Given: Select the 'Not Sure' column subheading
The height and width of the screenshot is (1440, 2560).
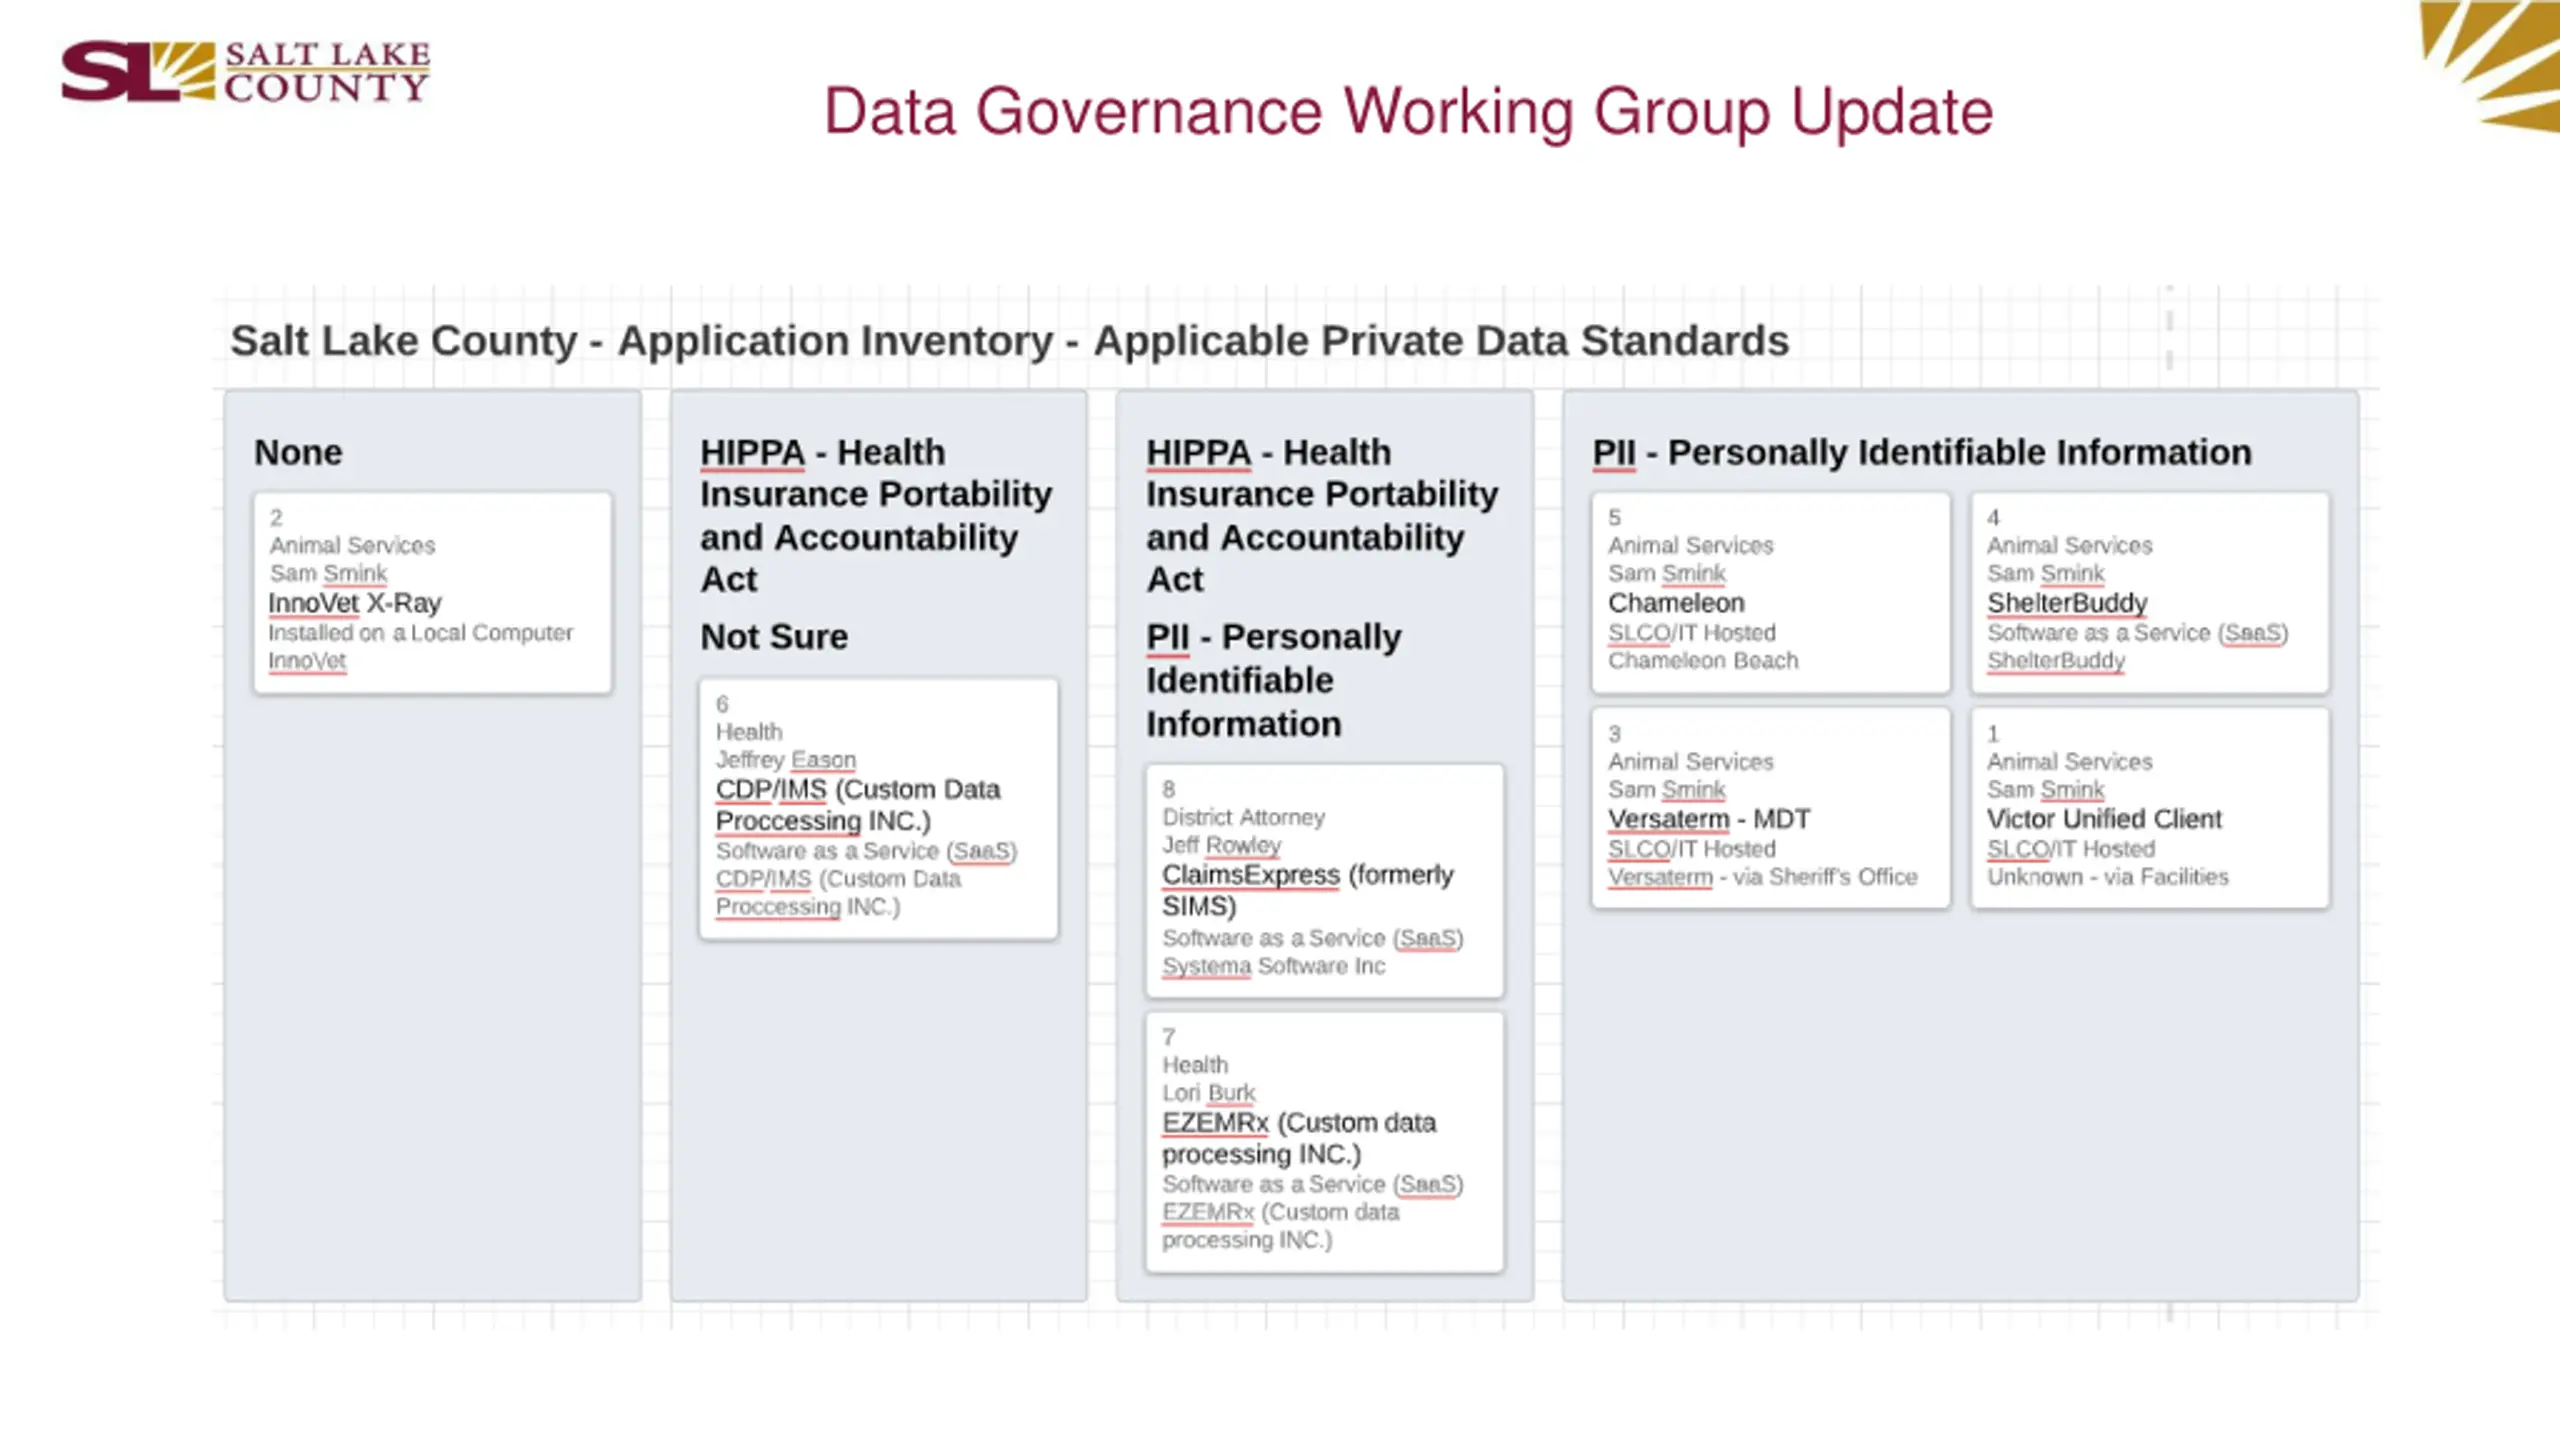Looking at the screenshot, I should pyautogui.click(x=774, y=637).
